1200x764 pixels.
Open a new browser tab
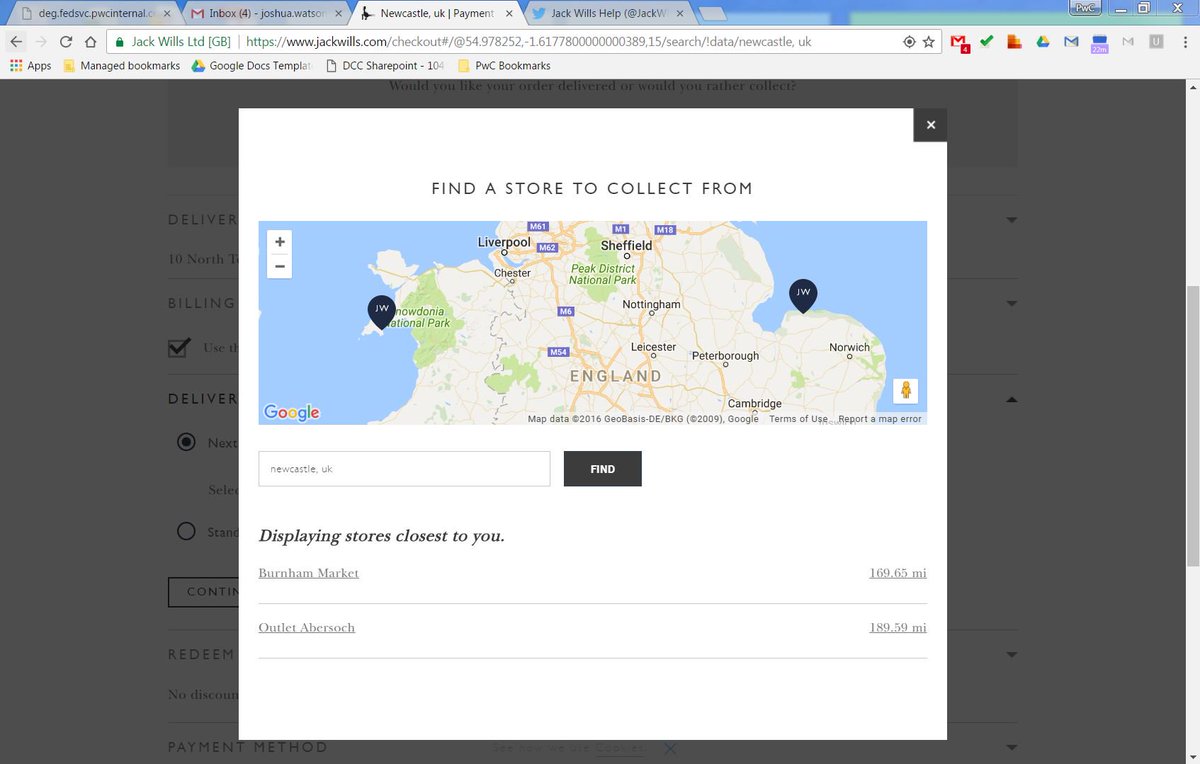click(x=711, y=14)
